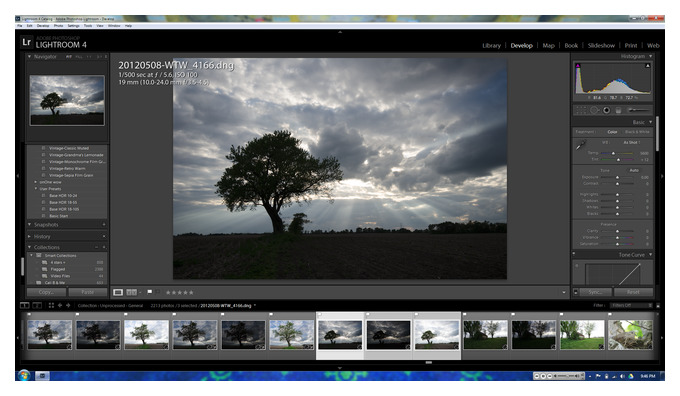Collapse the Navigator panel

point(29,57)
